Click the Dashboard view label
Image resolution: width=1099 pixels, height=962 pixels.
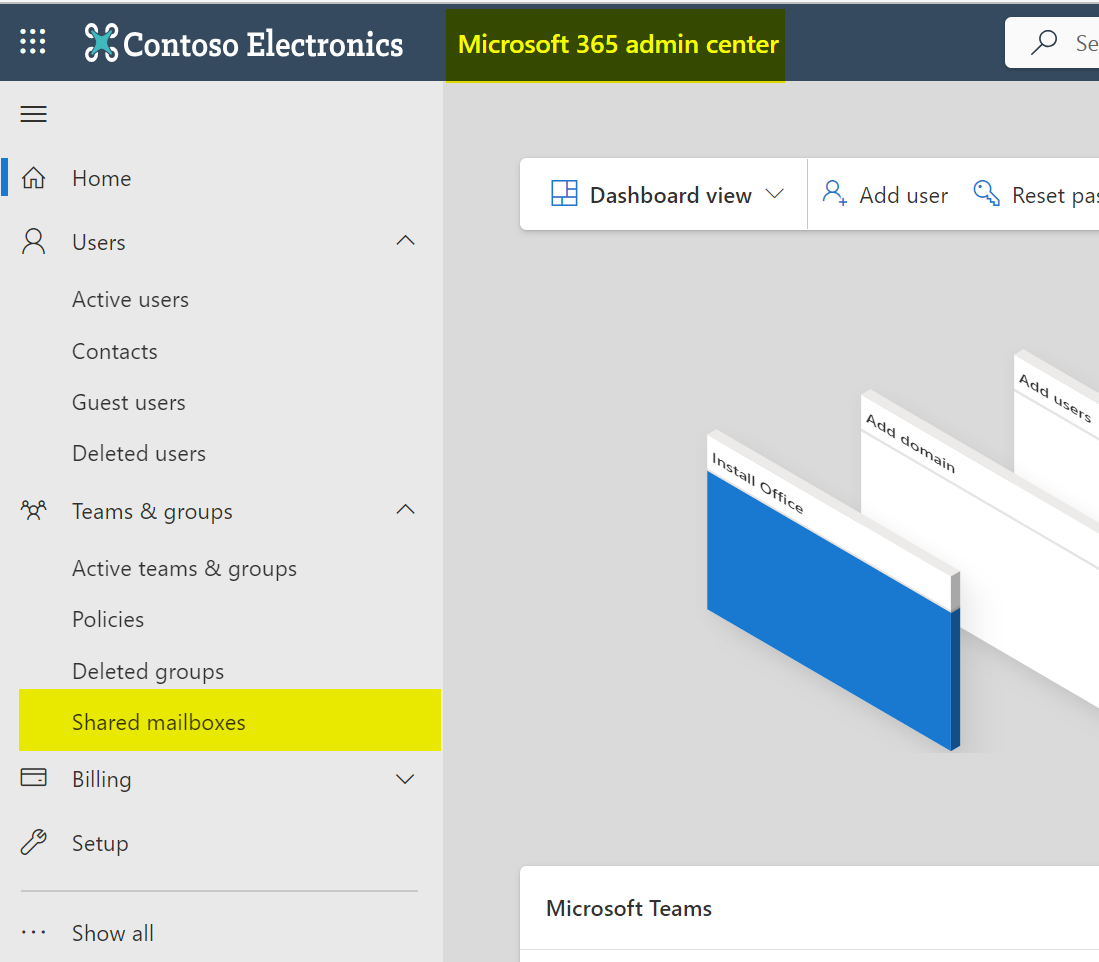point(671,195)
